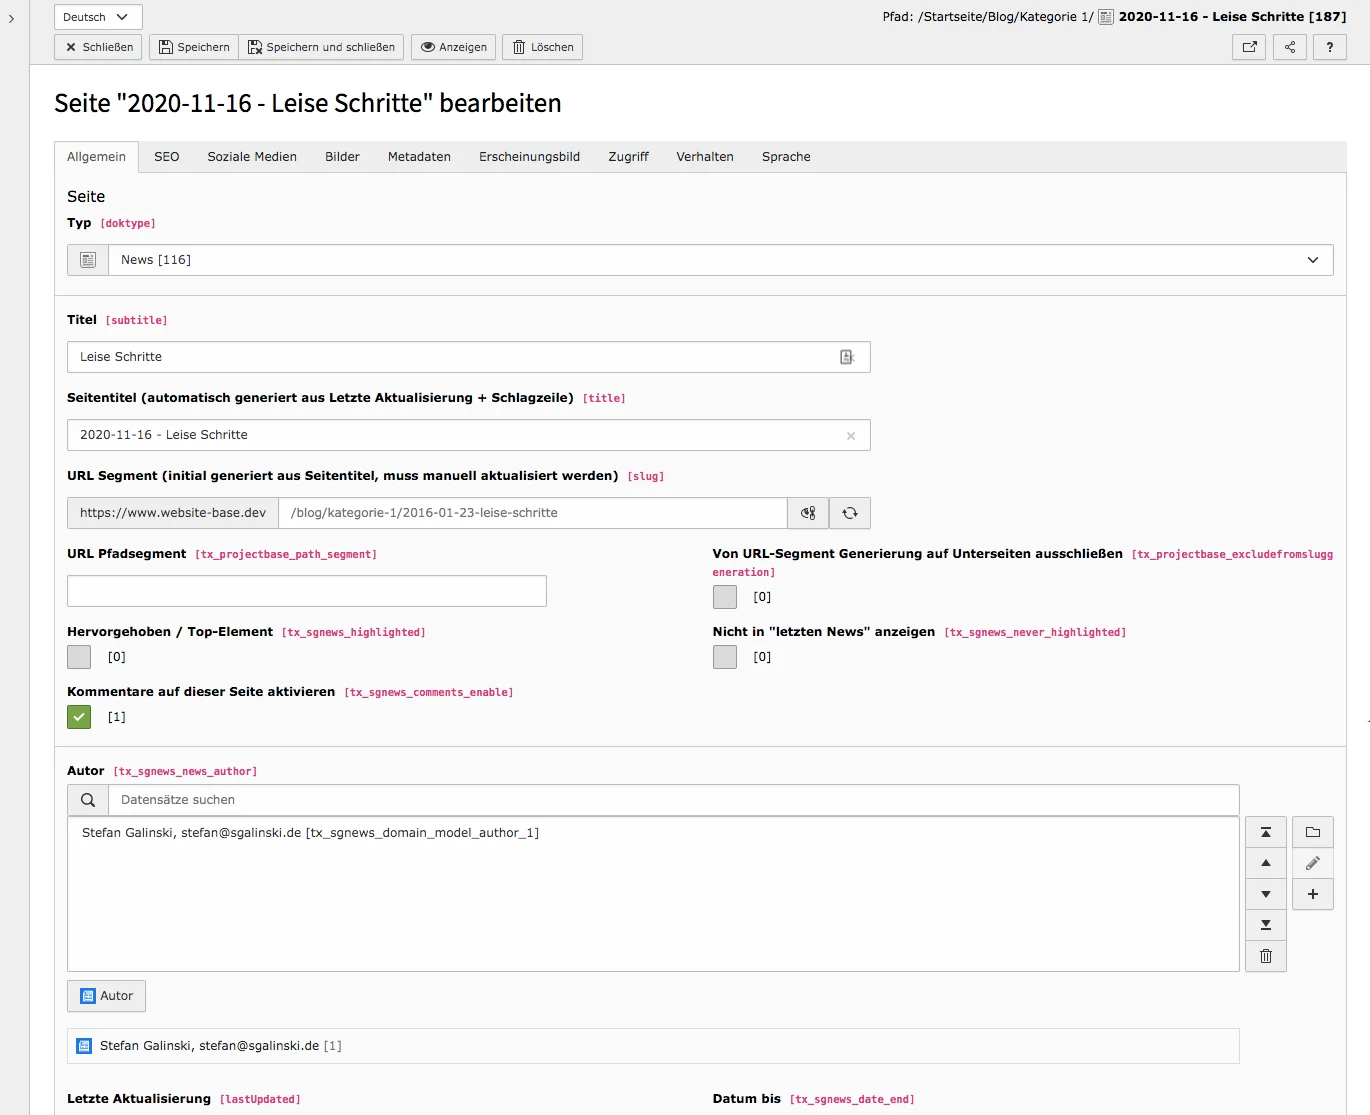Screen dimensions: 1370x1115
Task: Create a new author with the plus icon
Action: pos(1313,894)
